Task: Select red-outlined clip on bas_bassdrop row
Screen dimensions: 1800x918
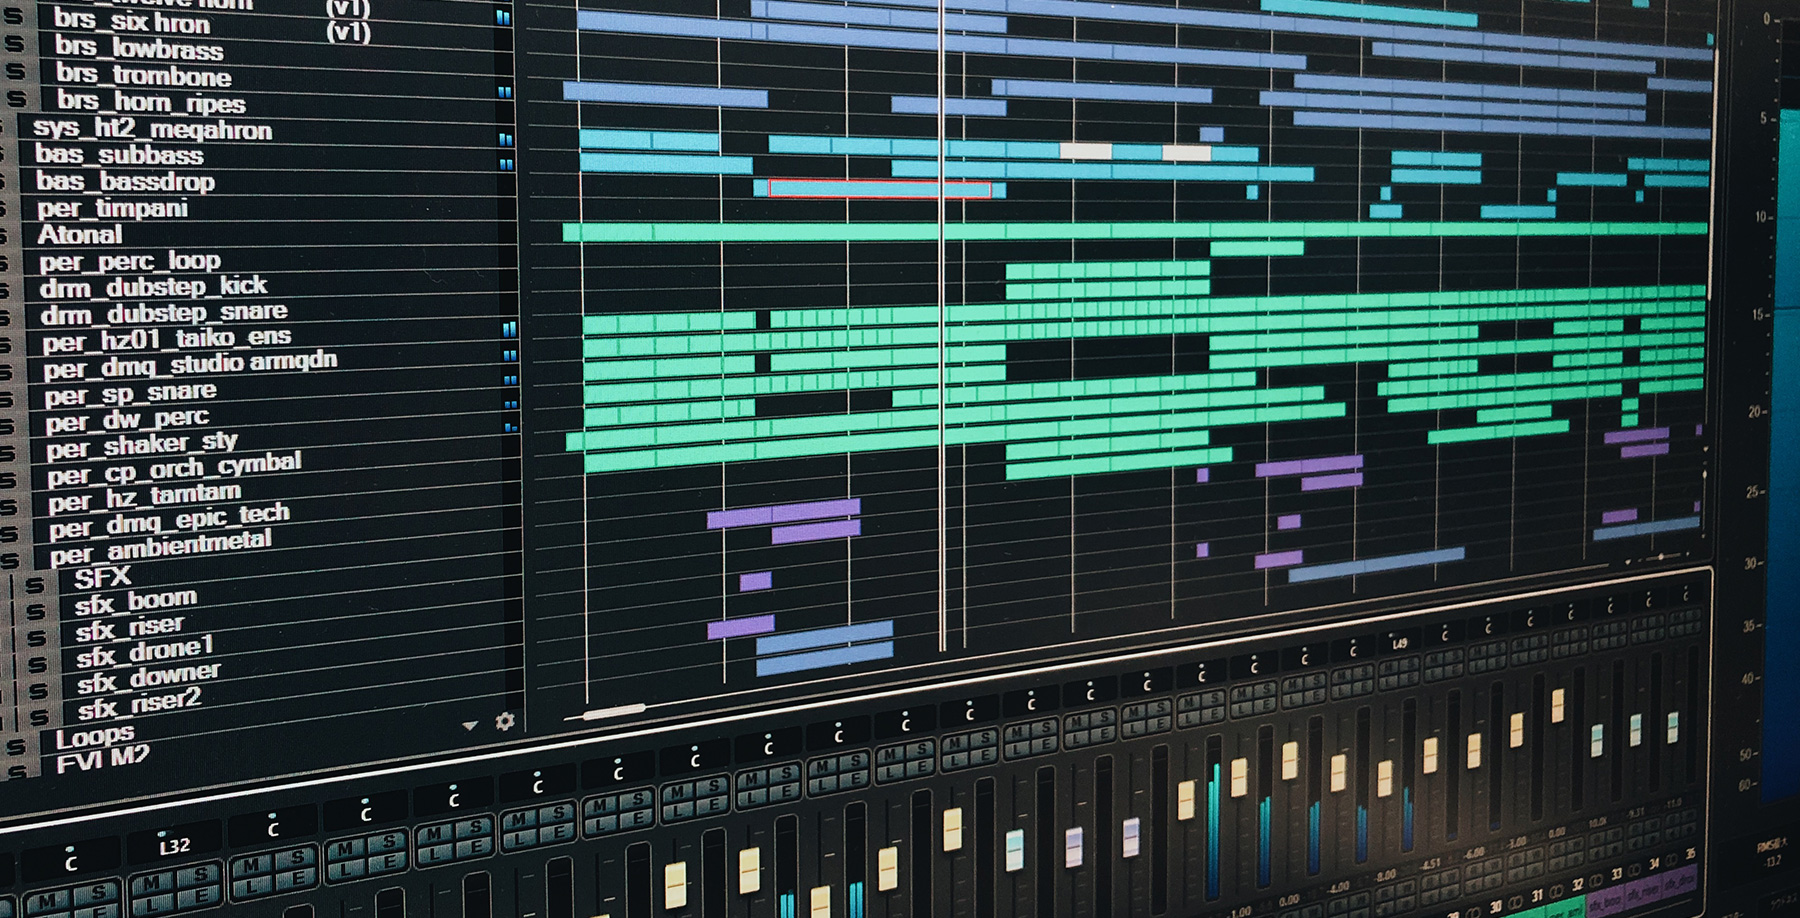Action: pos(880,189)
